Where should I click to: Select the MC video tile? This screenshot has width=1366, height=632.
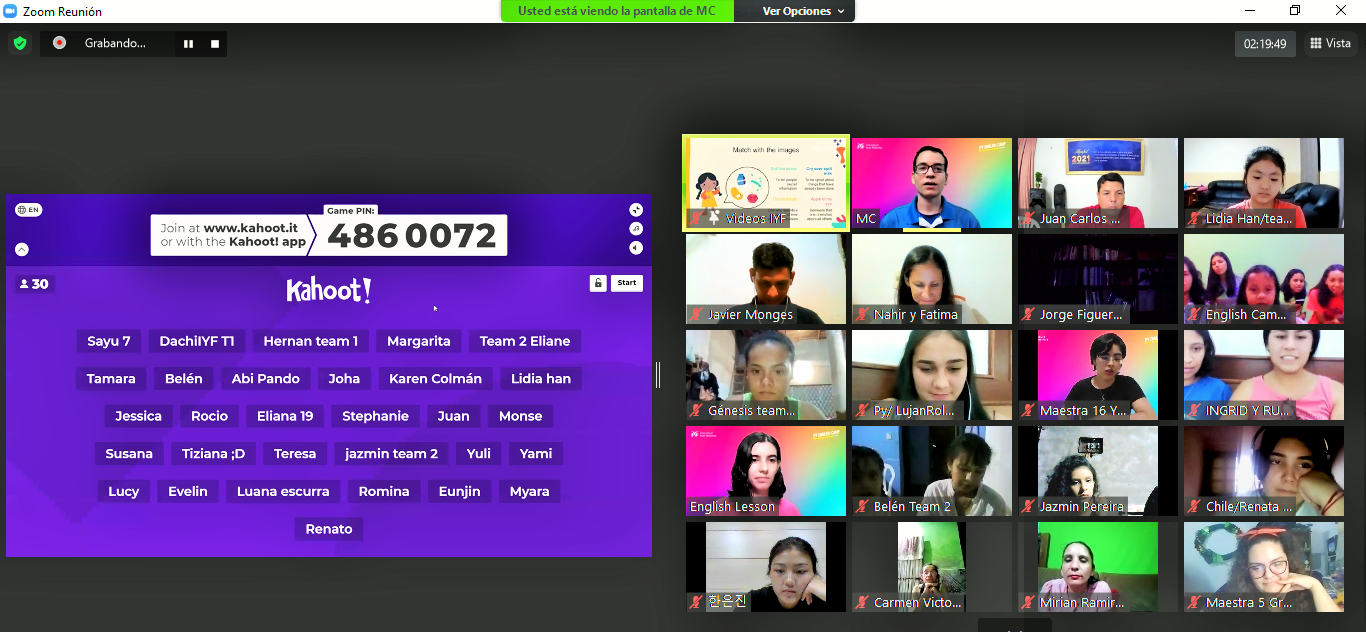click(932, 183)
